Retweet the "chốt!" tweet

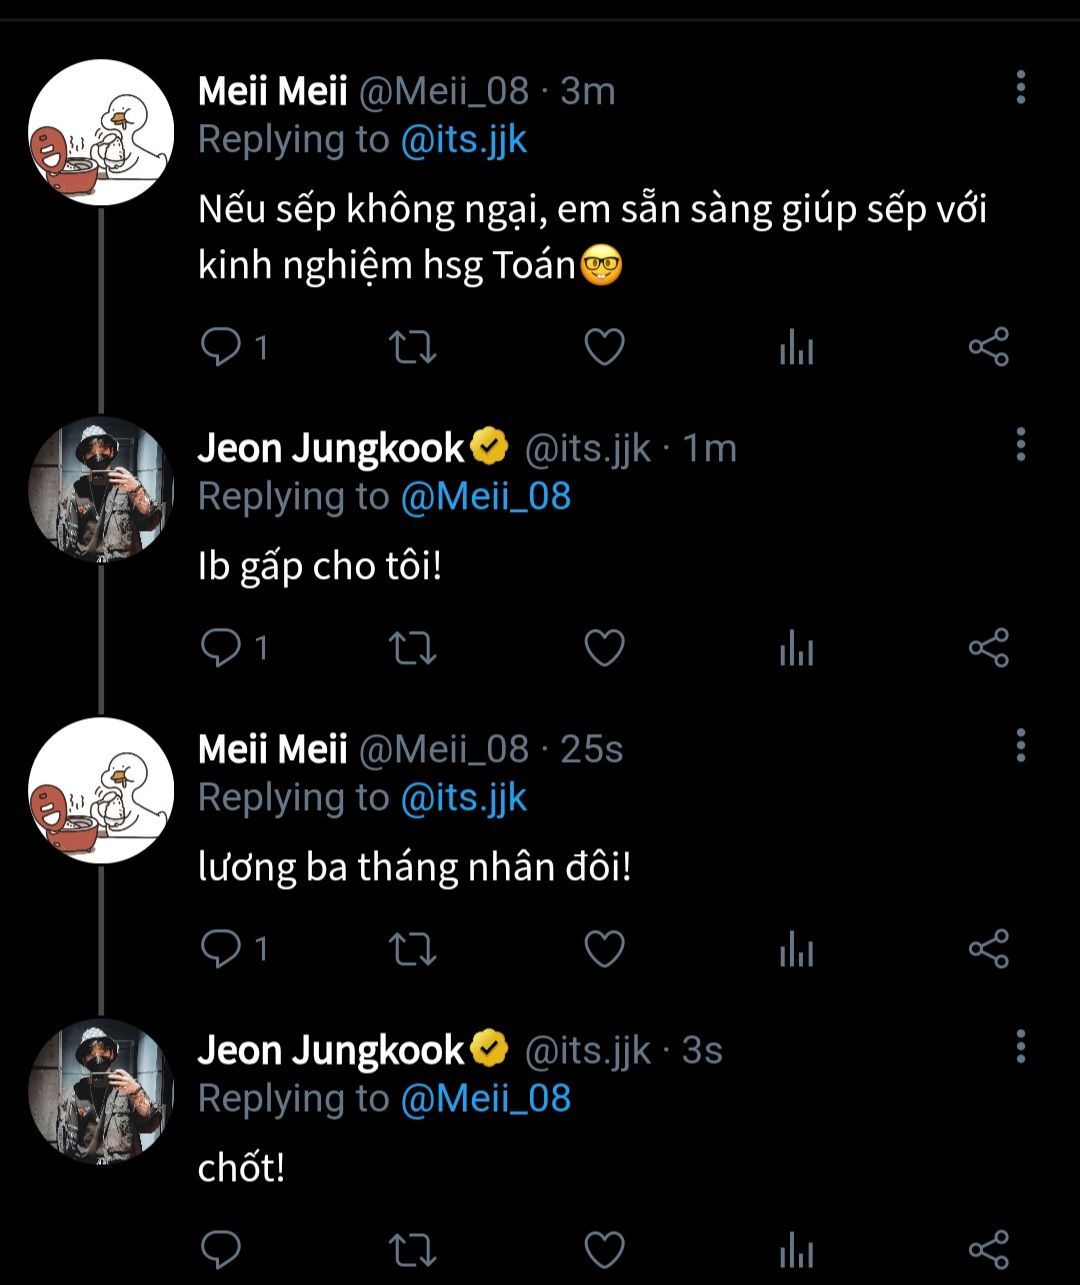click(411, 1249)
